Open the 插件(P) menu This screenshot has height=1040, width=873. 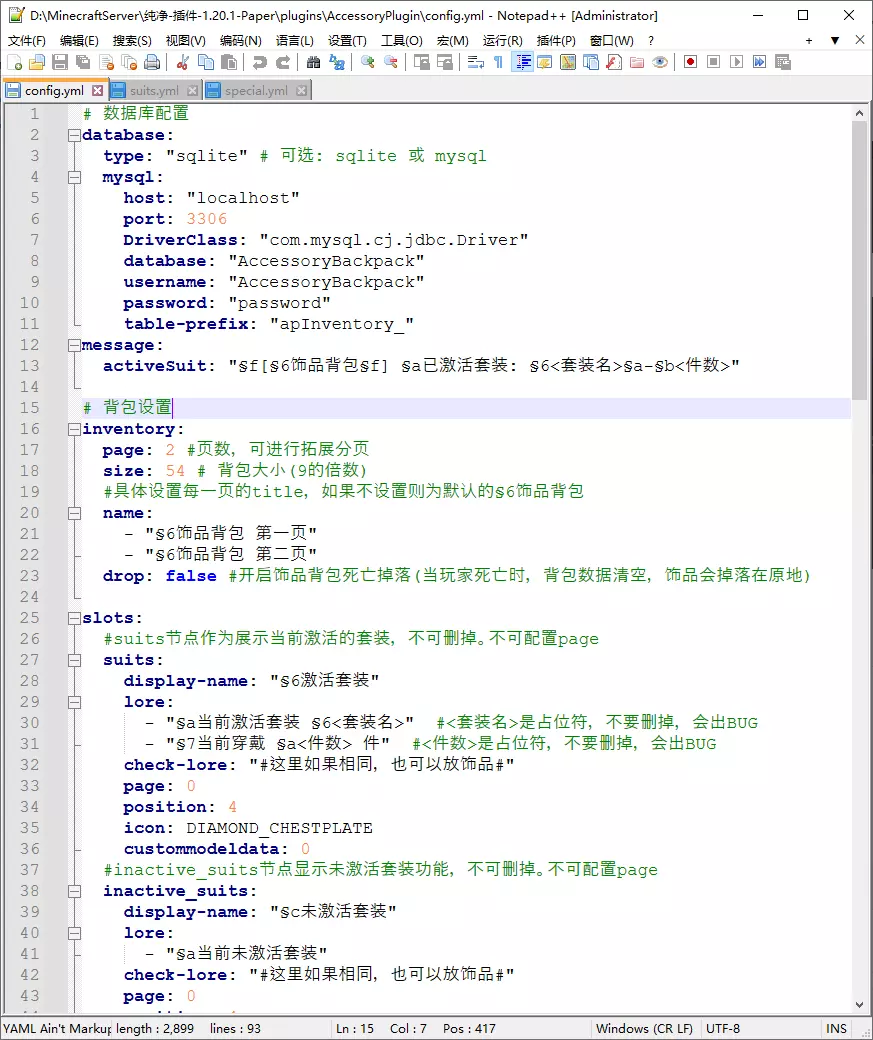pos(556,40)
